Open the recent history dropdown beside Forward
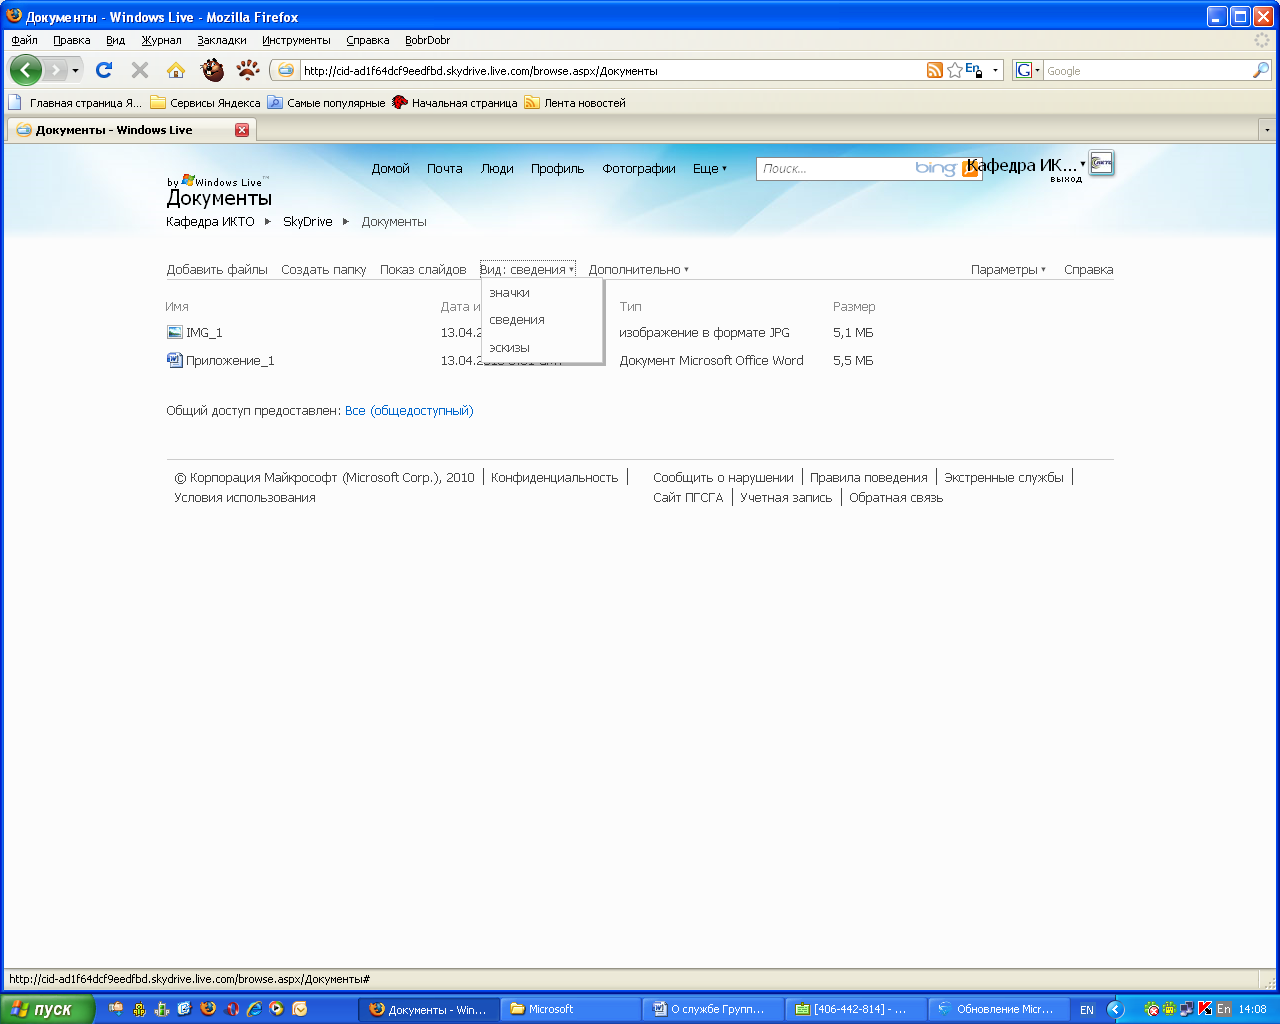The width and height of the screenshot is (1280, 1024). tap(75, 71)
